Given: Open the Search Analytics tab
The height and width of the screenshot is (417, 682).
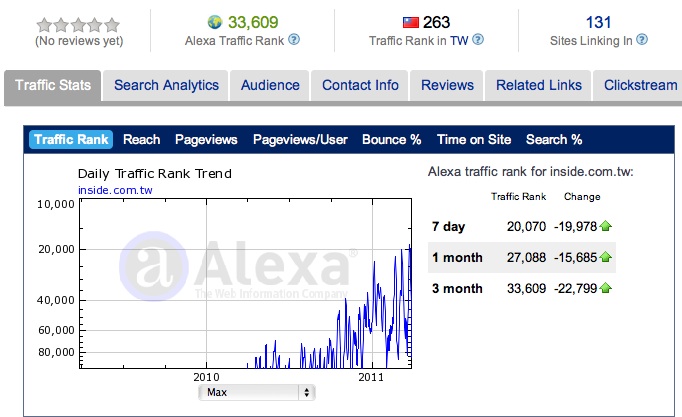Looking at the screenshot, I should pos(166,85).
